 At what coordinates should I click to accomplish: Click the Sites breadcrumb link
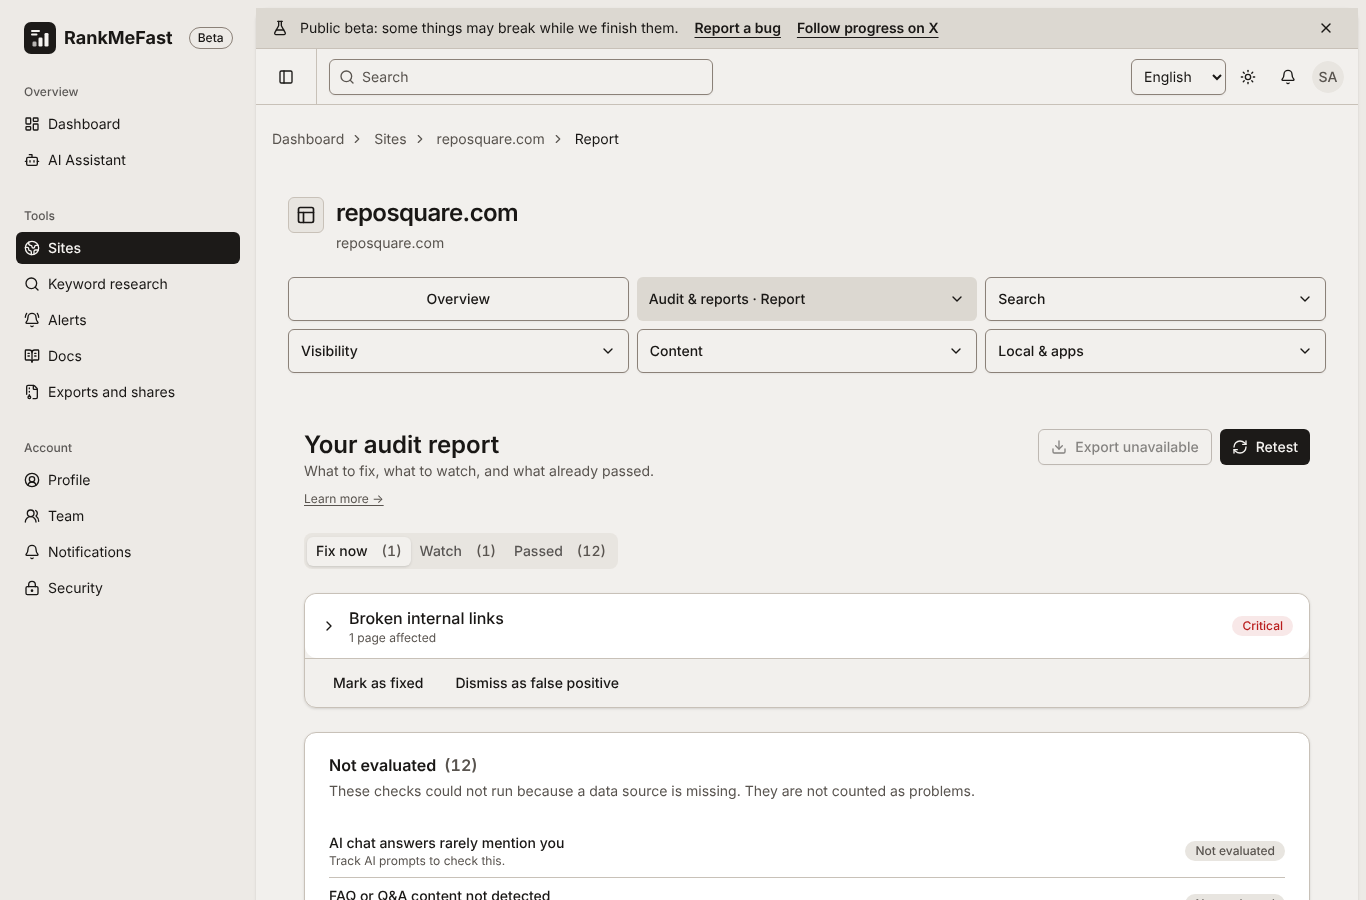390,139
